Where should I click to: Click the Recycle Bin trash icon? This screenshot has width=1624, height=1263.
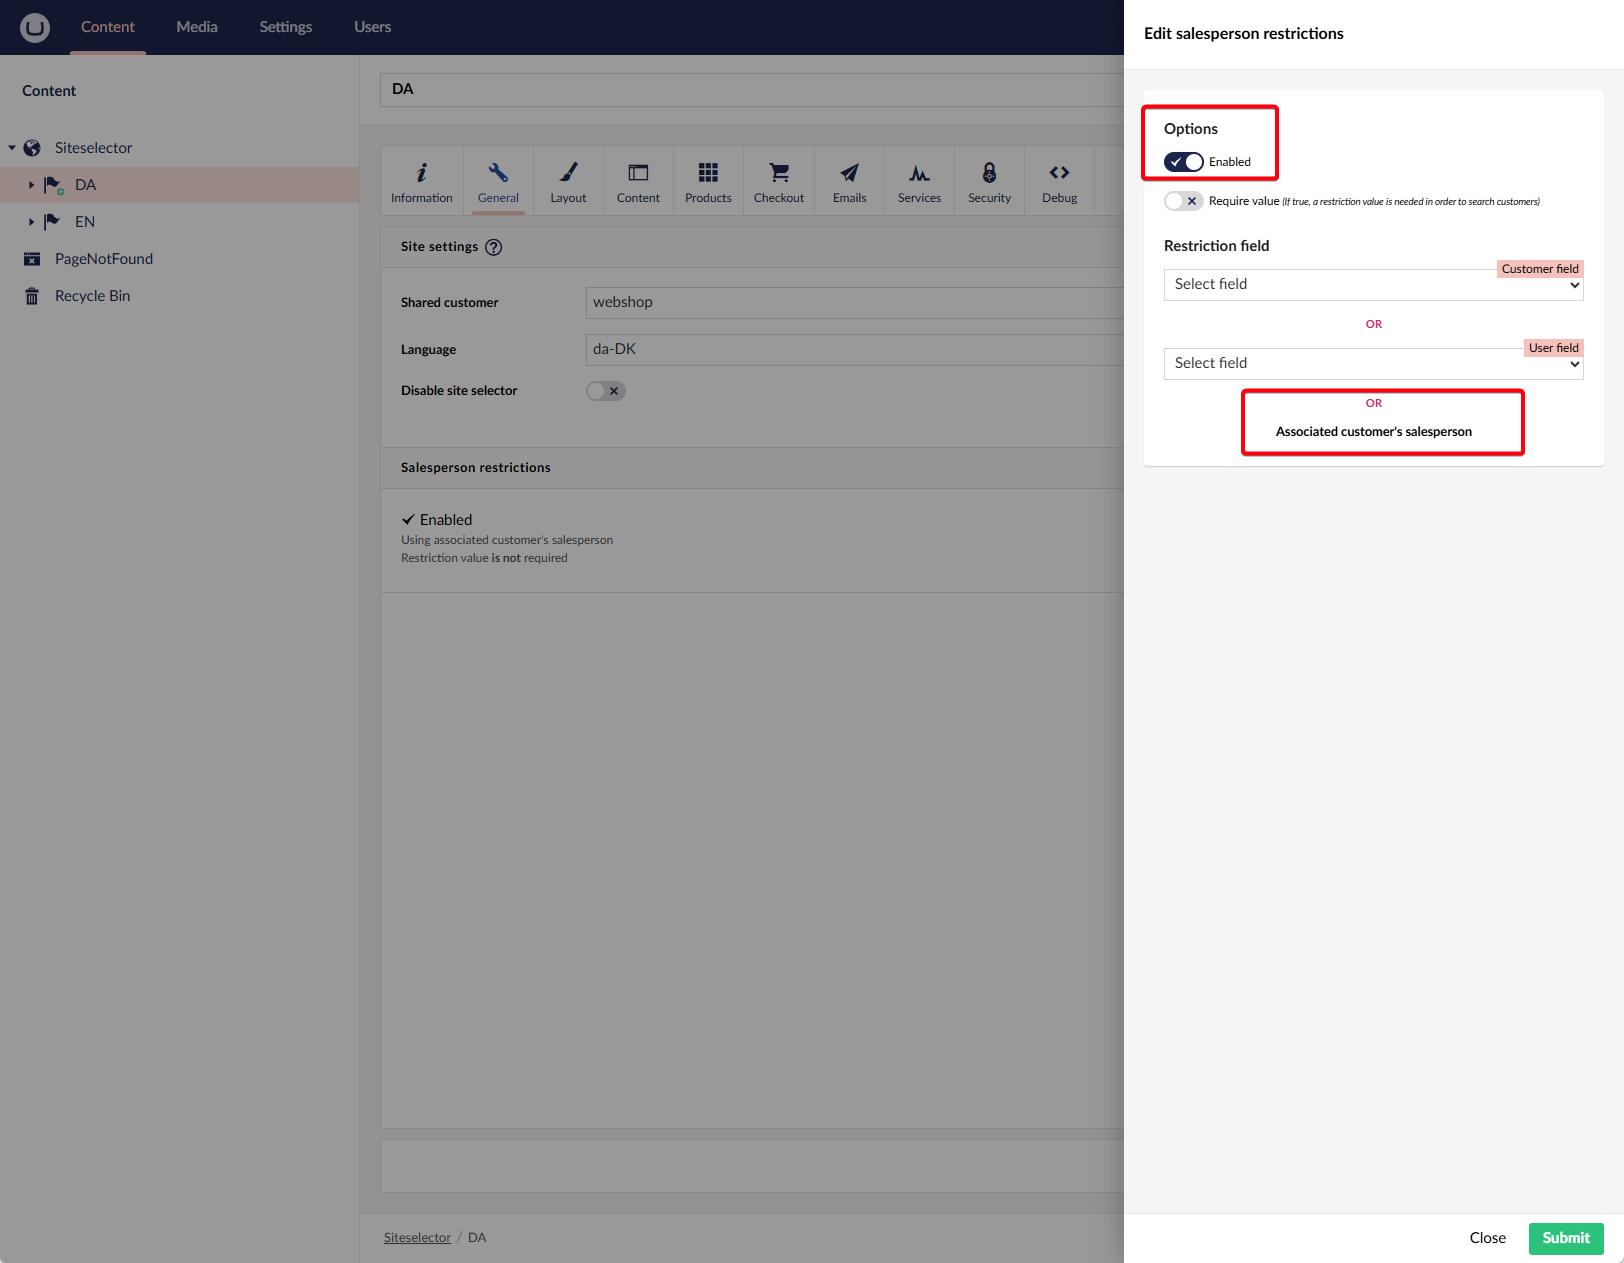pos(32,296)
